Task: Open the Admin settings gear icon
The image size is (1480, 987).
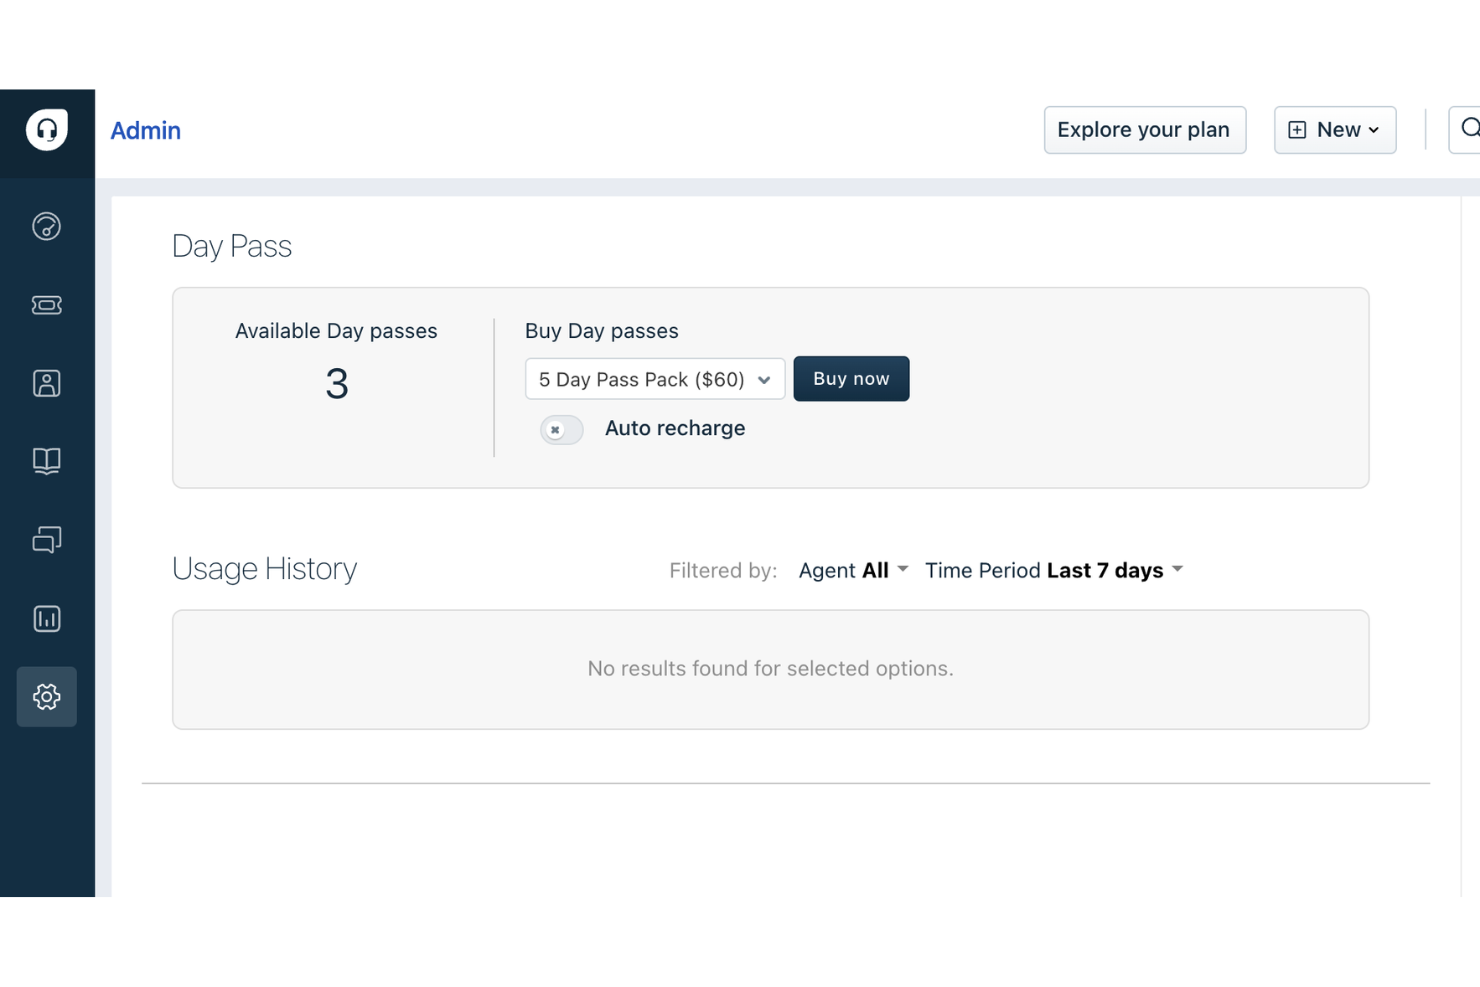Action: pyautogui.click(x=46, y=697)
